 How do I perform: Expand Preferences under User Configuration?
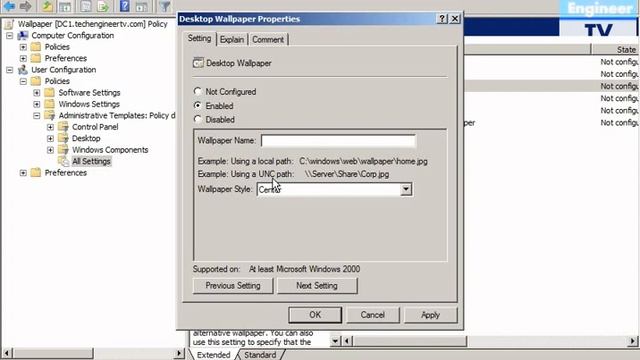pyautogui.click(x=23, y=173)
